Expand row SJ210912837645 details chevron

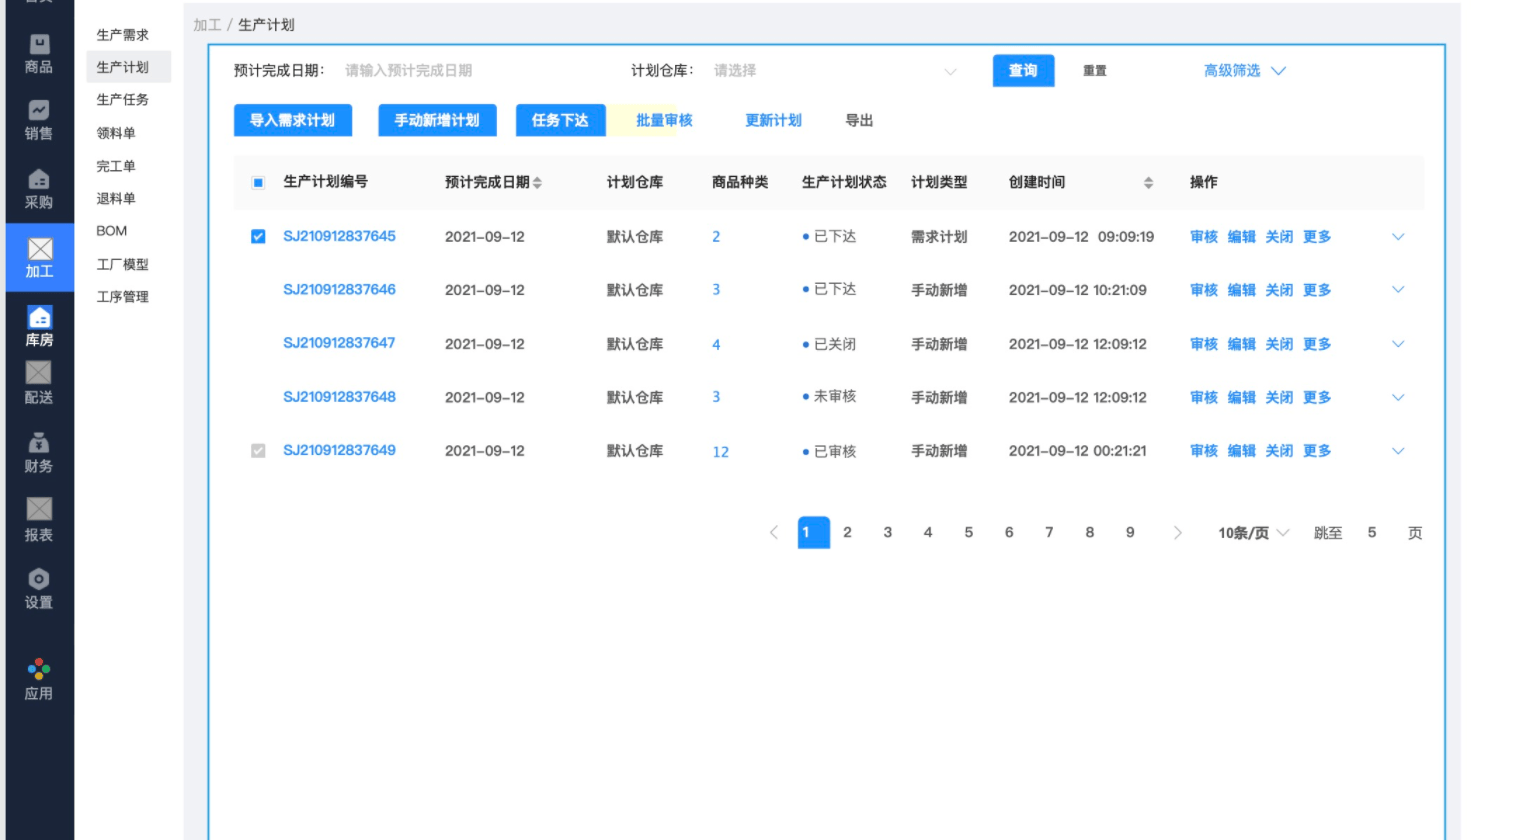(1398, 237)
